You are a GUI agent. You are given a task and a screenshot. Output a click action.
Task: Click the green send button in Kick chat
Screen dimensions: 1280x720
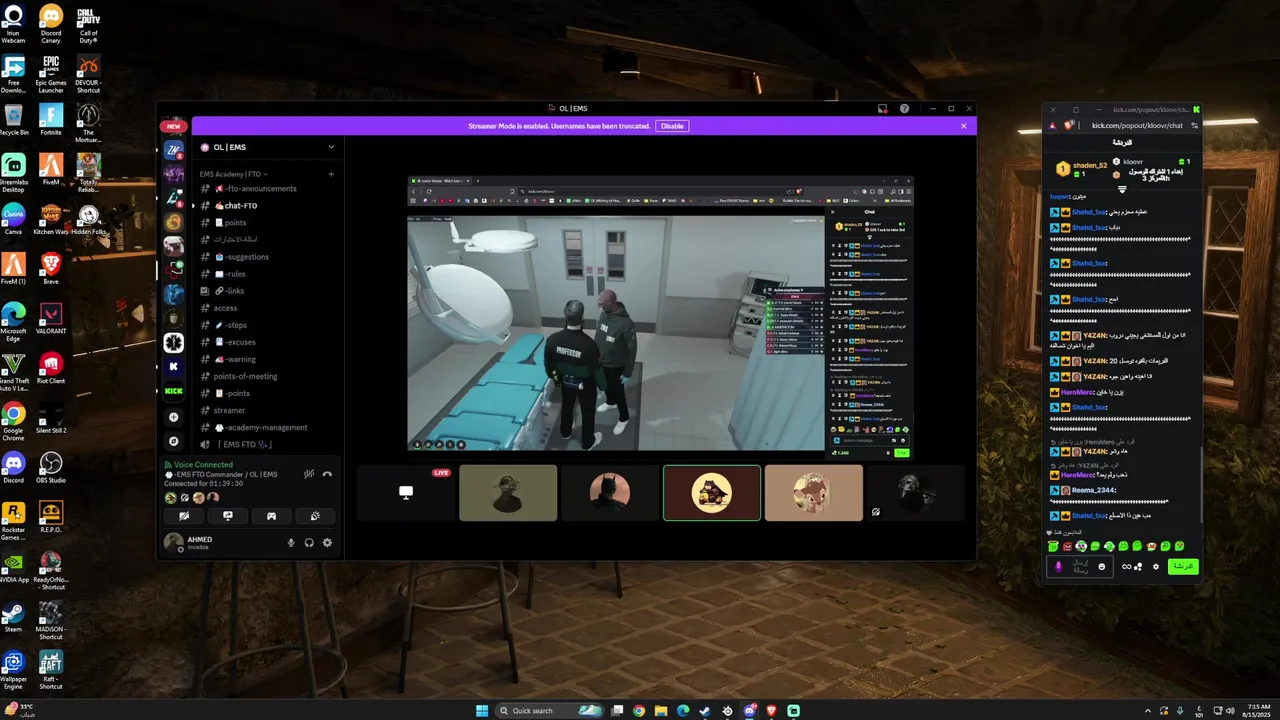[x=1183, y=567]
